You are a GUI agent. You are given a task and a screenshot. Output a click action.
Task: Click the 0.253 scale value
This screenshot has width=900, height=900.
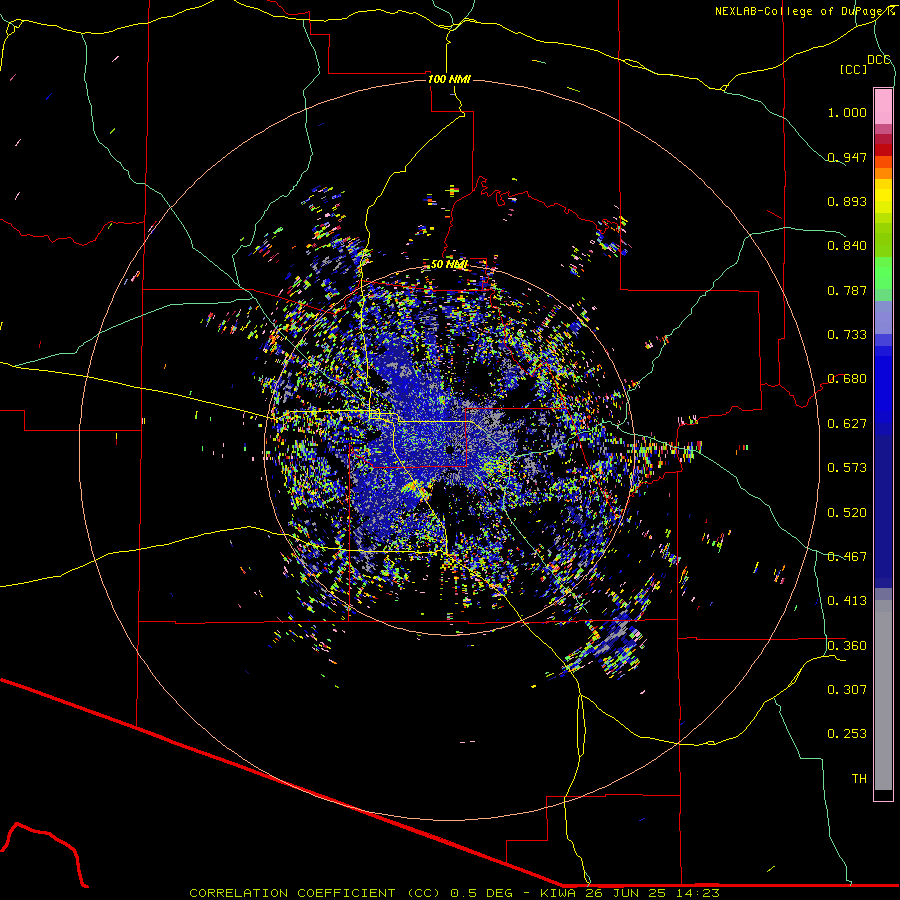click(x=847, y=734)
